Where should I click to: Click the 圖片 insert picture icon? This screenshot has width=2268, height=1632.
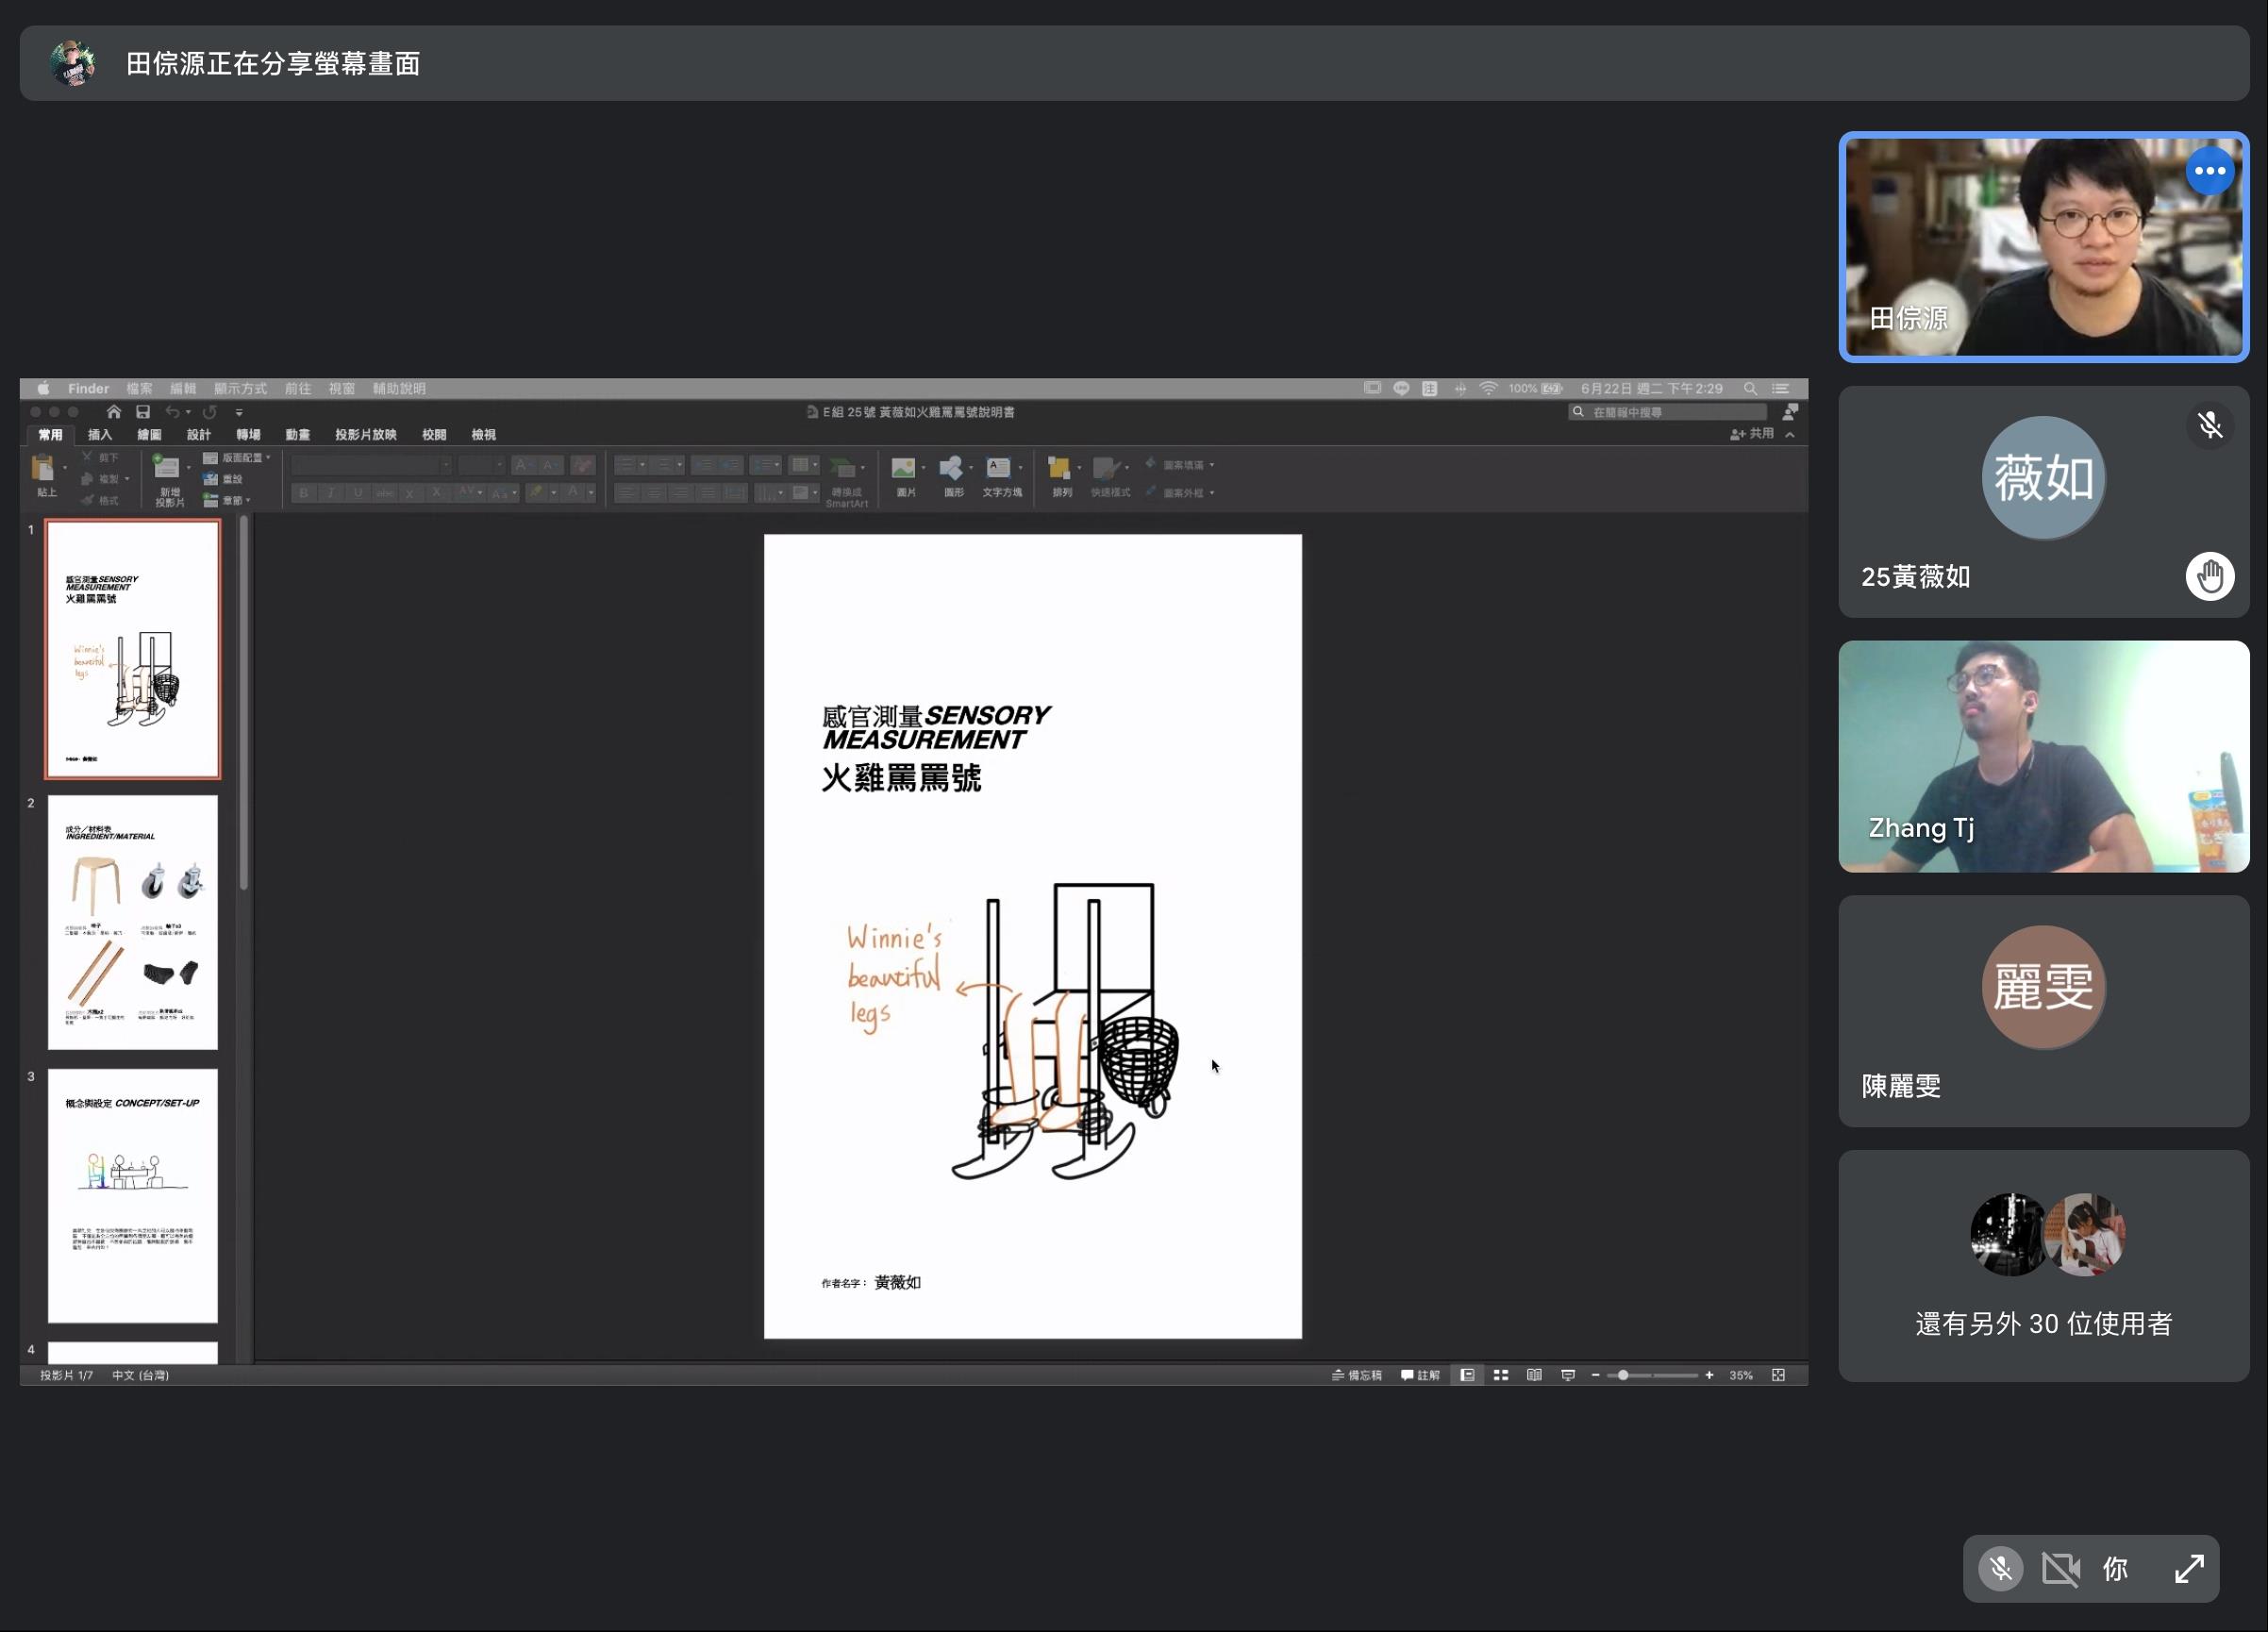(x=904, y=469)
